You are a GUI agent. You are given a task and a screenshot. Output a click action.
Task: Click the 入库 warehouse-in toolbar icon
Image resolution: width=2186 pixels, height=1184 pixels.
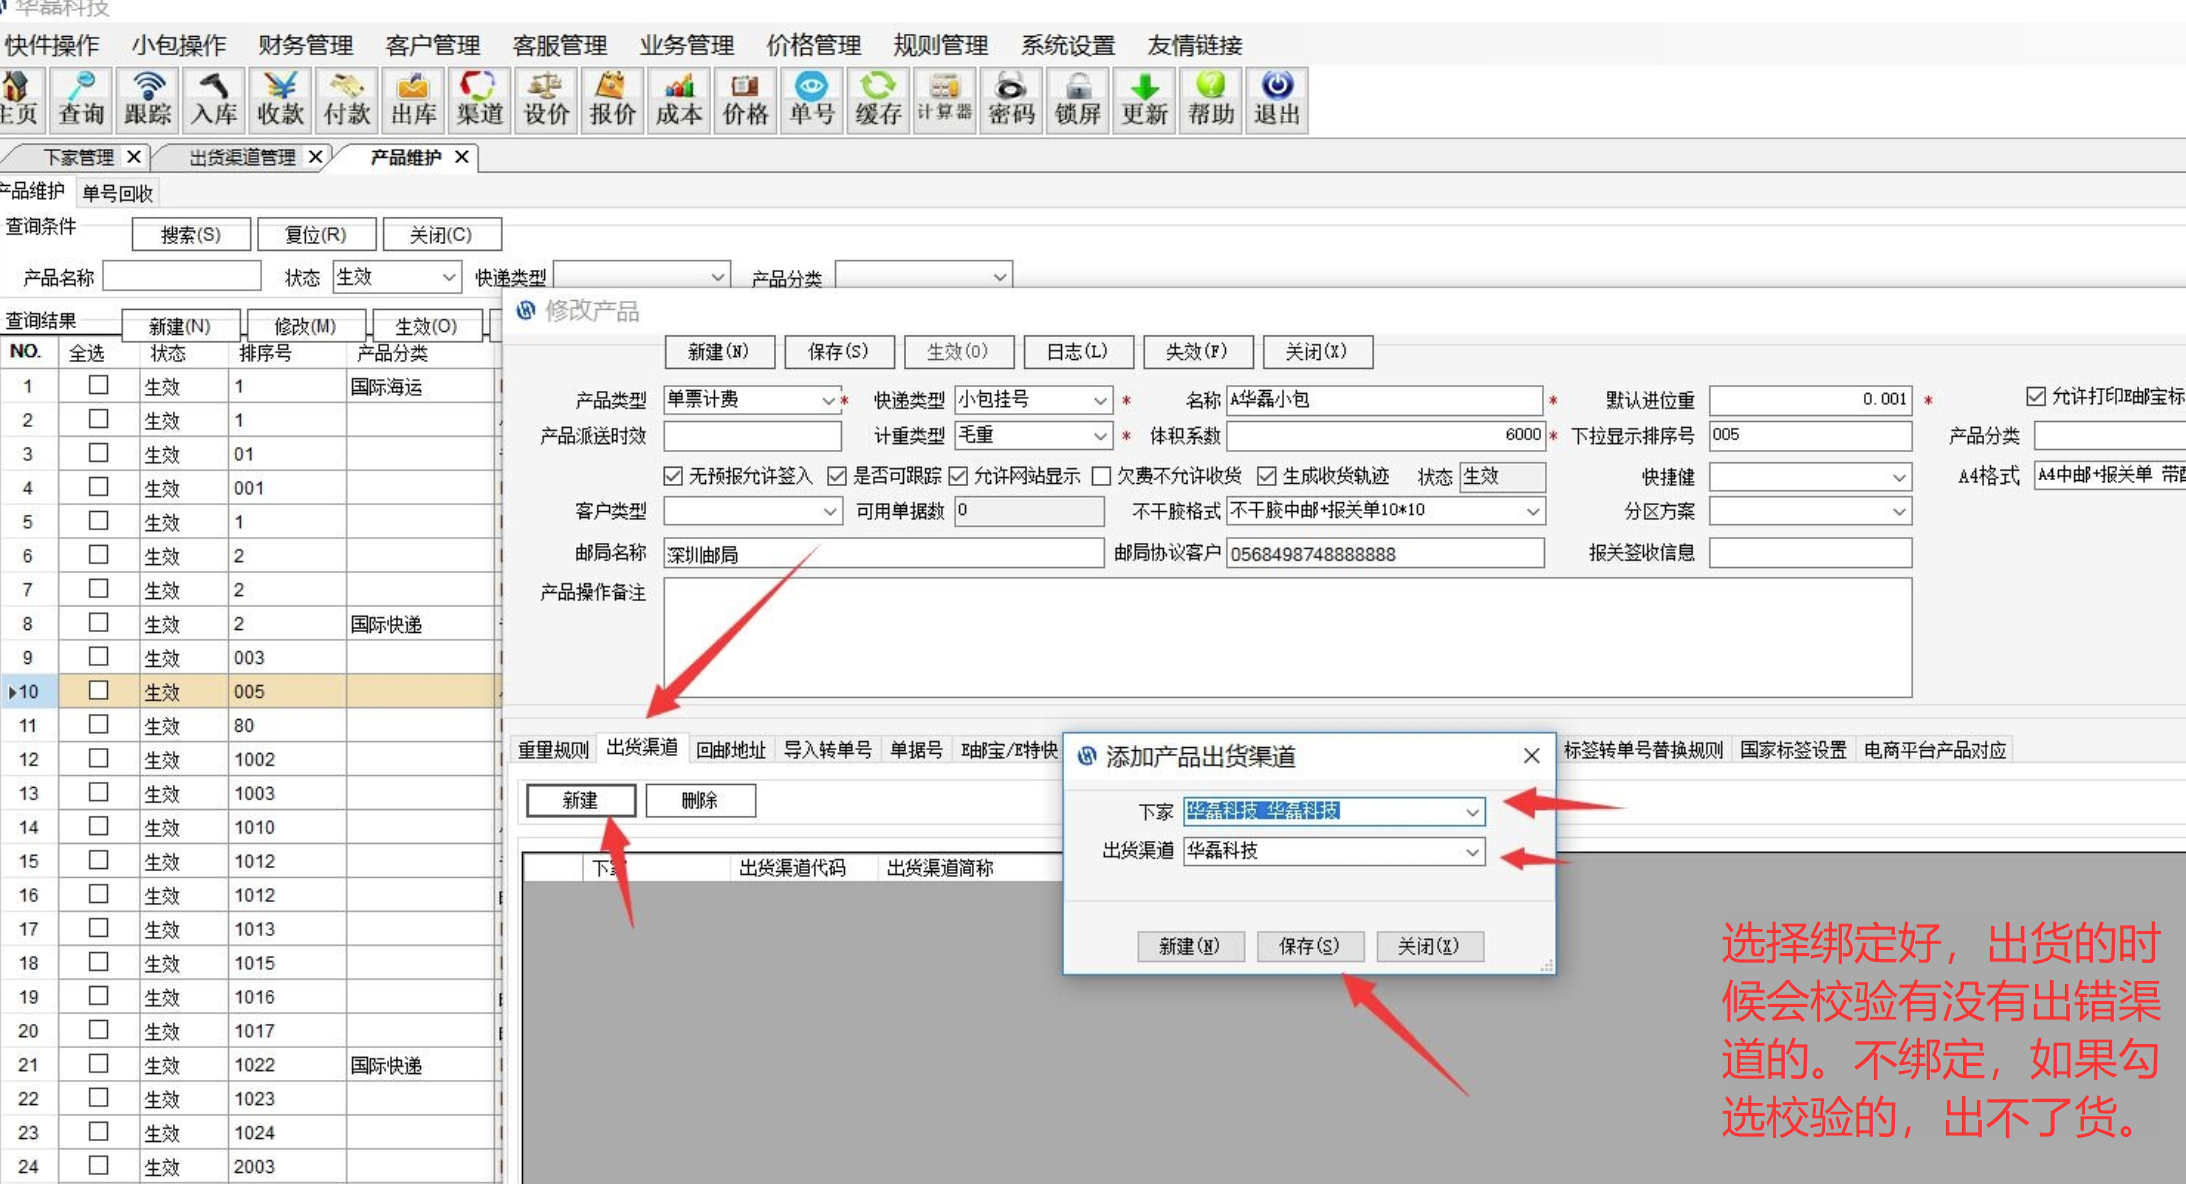point(214,99)
